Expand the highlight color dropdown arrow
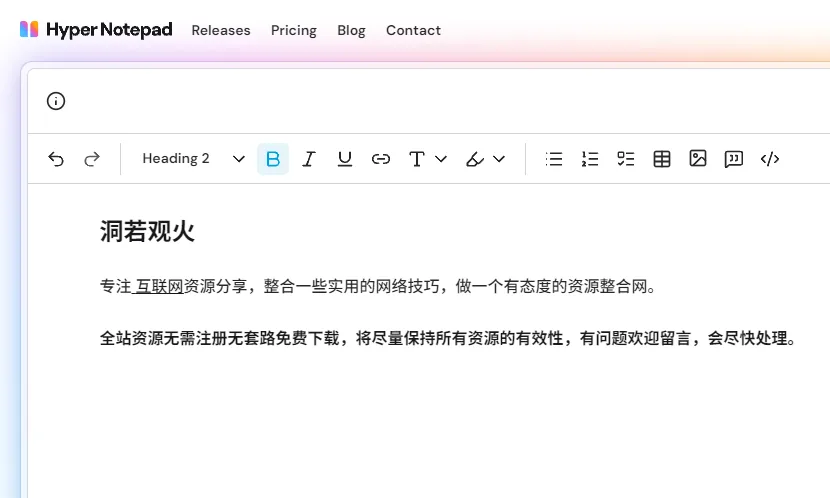The width and height of the screenshot is (830, 498). tap(499, 159)
